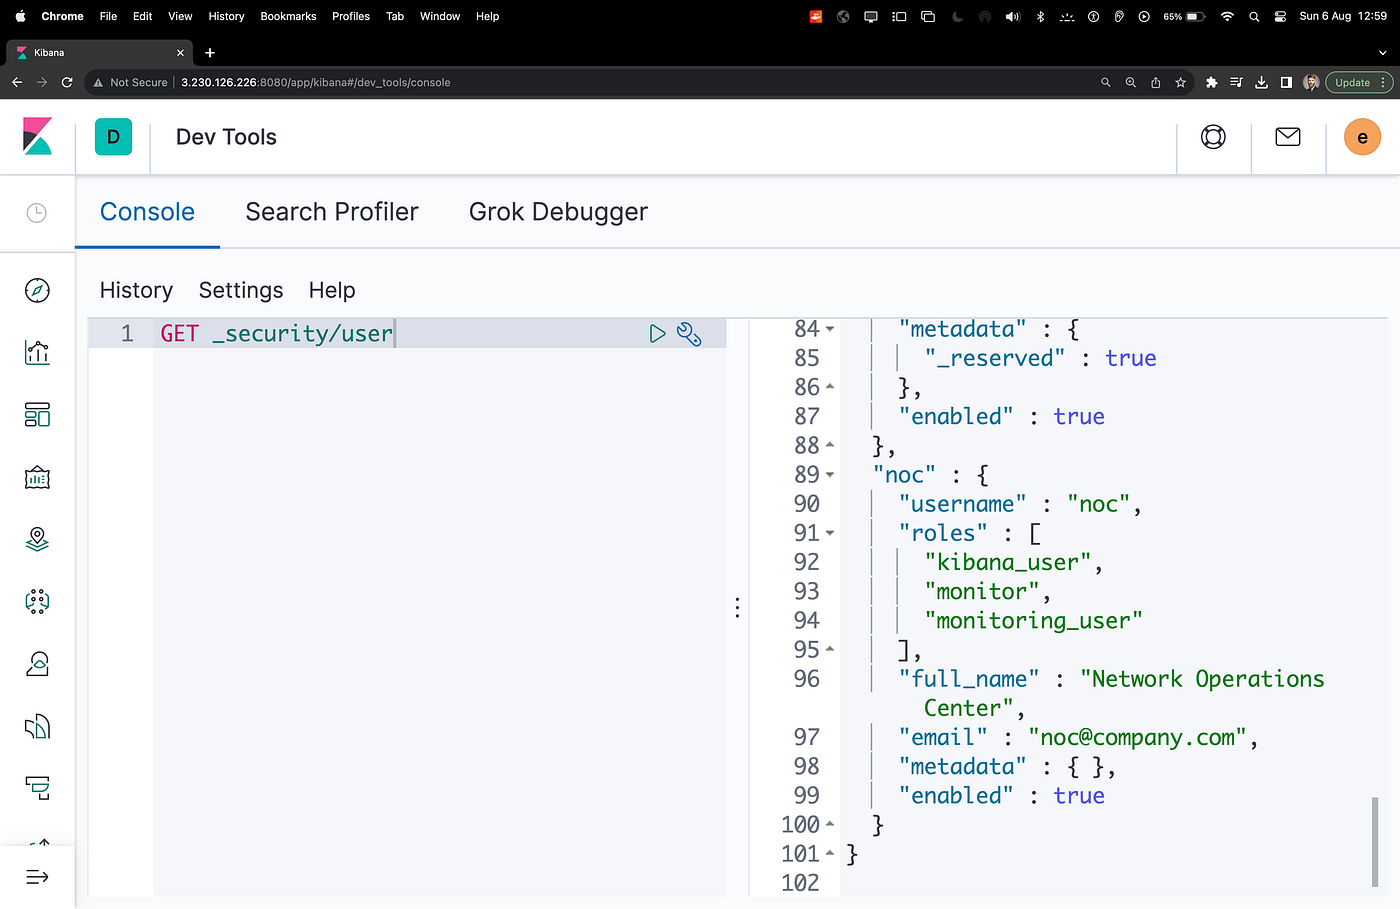
Task: Open the console Settings link
Action: pyautogui.click(x=241, y=290)
